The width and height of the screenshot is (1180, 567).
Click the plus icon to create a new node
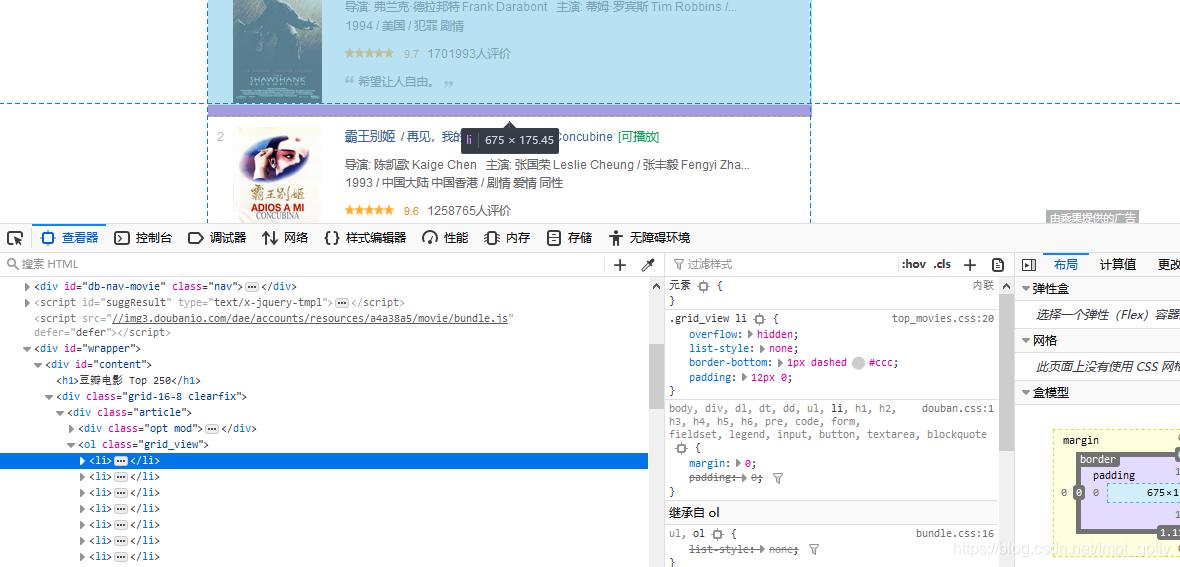(620, 265)
